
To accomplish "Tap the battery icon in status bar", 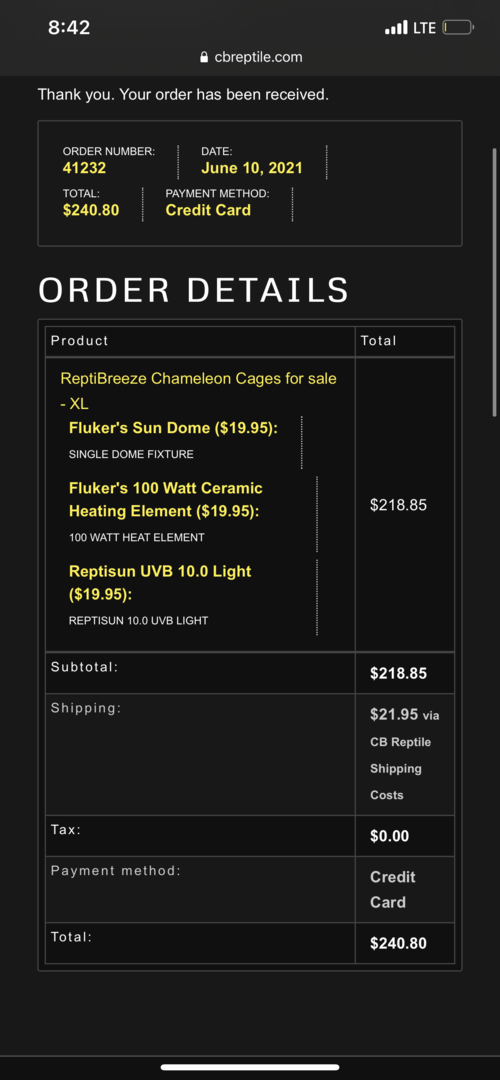I will click(458, 28).
